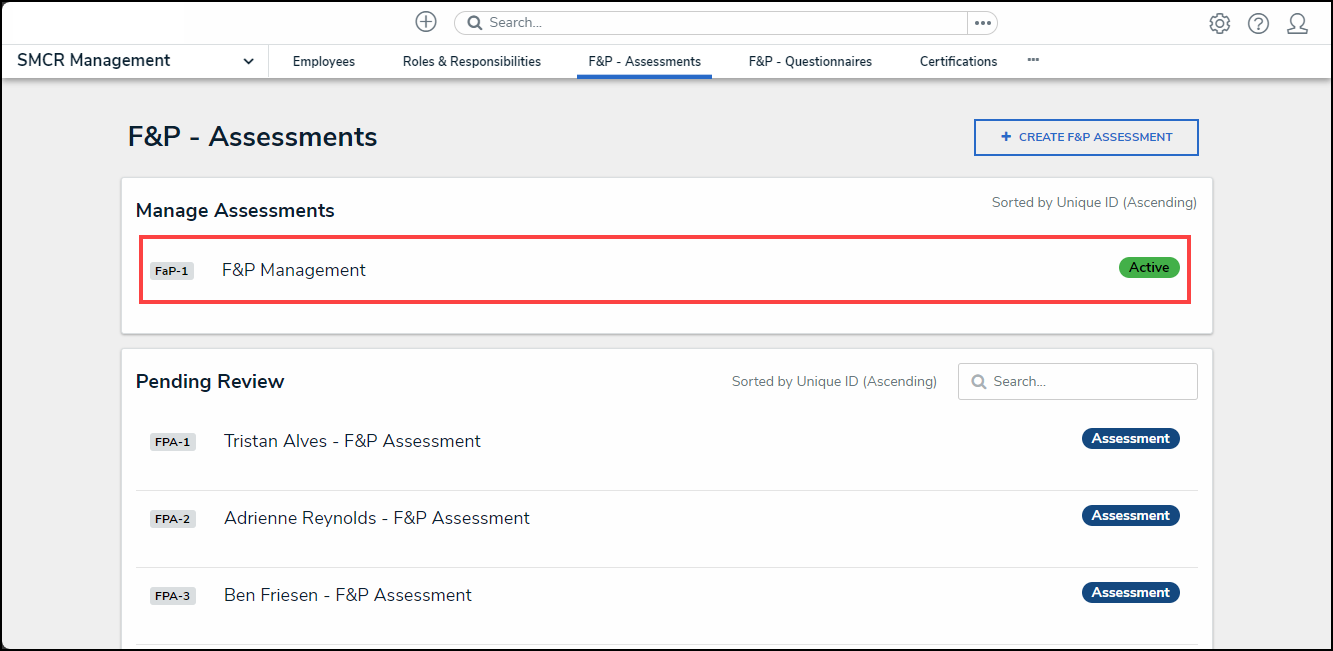Click the plus icon in the top bar

click(x=425, y=21)
